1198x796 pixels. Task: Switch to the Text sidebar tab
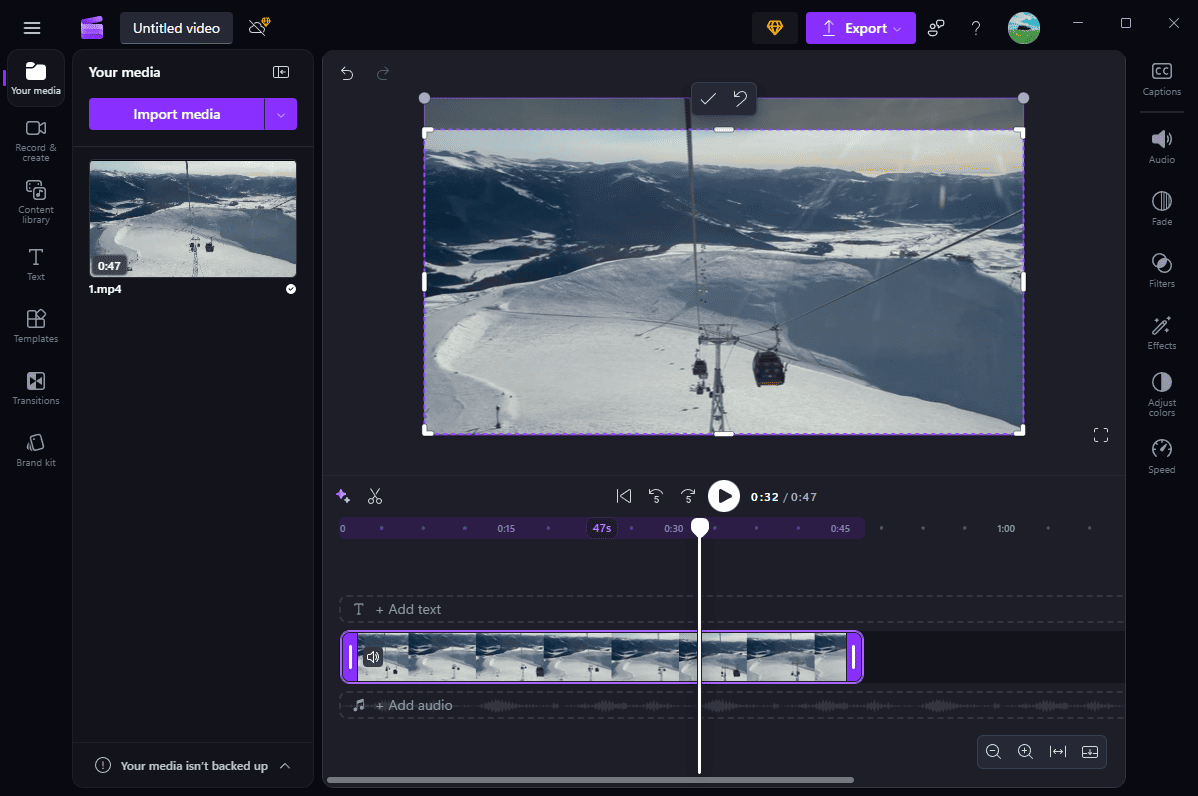(x=35, y=263)
